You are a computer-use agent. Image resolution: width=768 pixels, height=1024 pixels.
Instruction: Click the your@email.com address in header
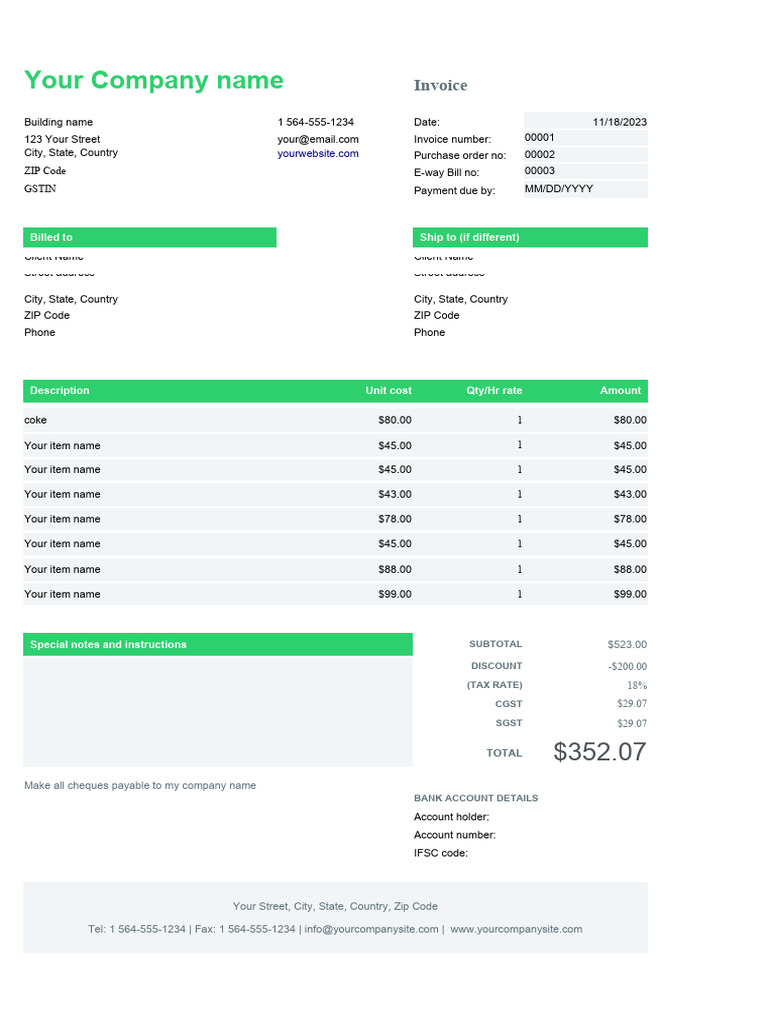point(318,139)
